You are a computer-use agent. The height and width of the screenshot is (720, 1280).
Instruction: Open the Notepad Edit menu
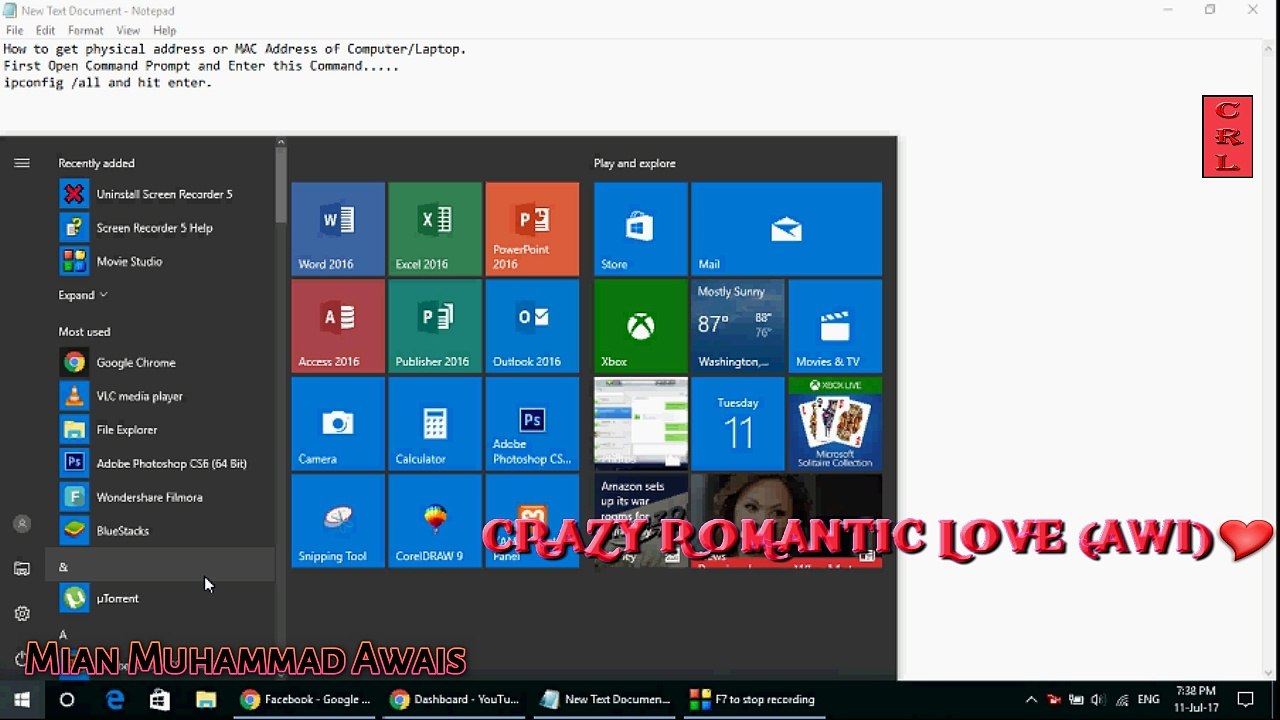point(46,31)
